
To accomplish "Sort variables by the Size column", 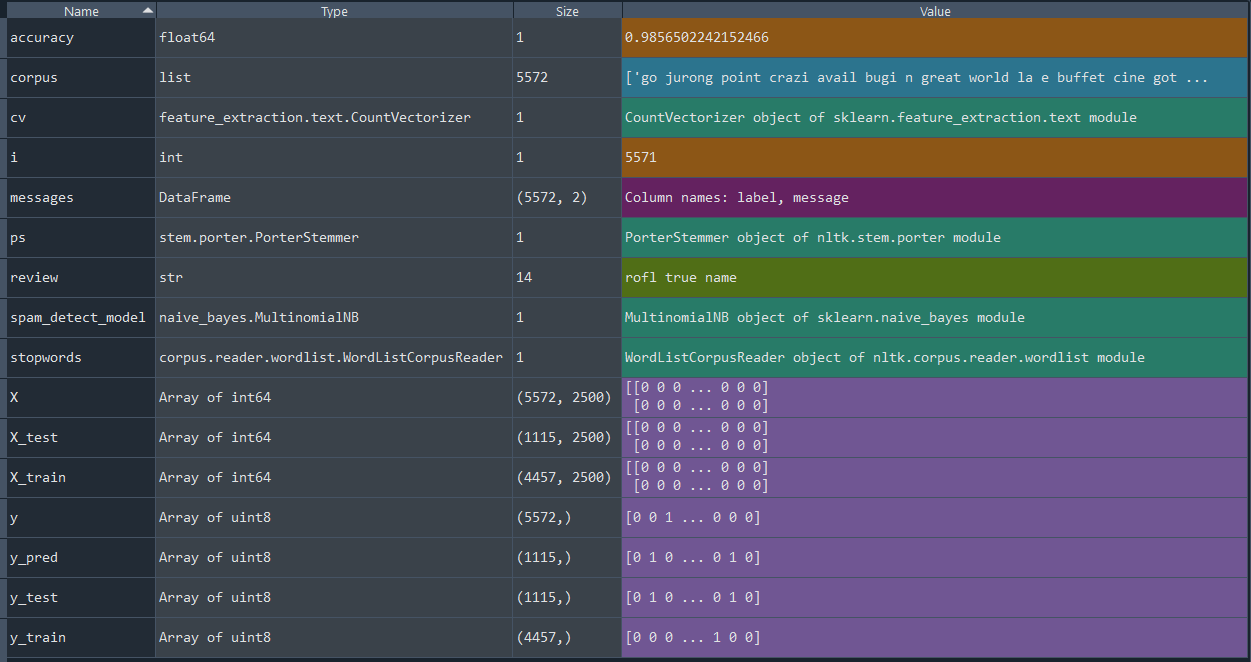I will [x=567, y=11].
